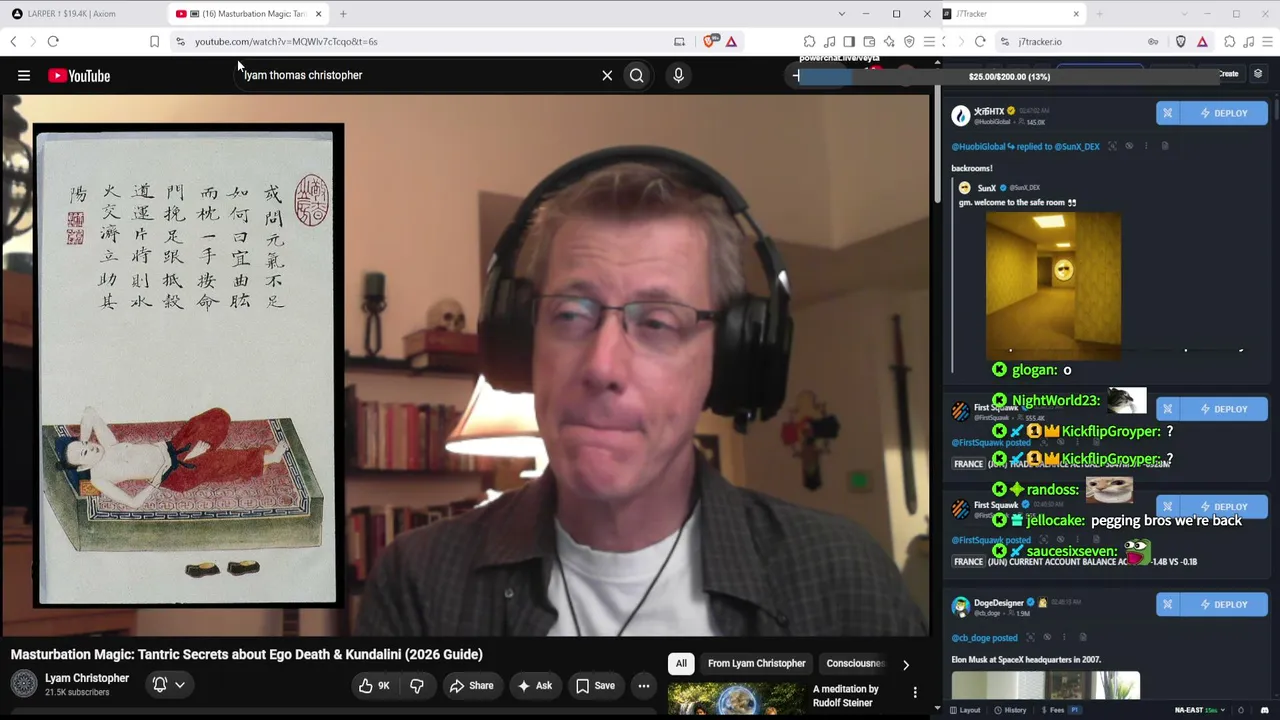Like the video with 9K likes
The image size is (1280, 720).
point(374,685)
